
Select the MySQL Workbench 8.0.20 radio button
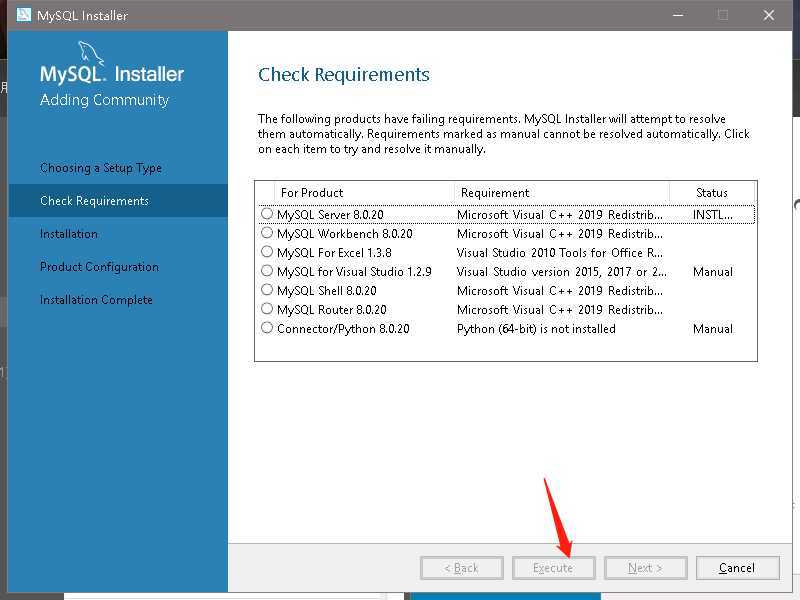point(267,233)
